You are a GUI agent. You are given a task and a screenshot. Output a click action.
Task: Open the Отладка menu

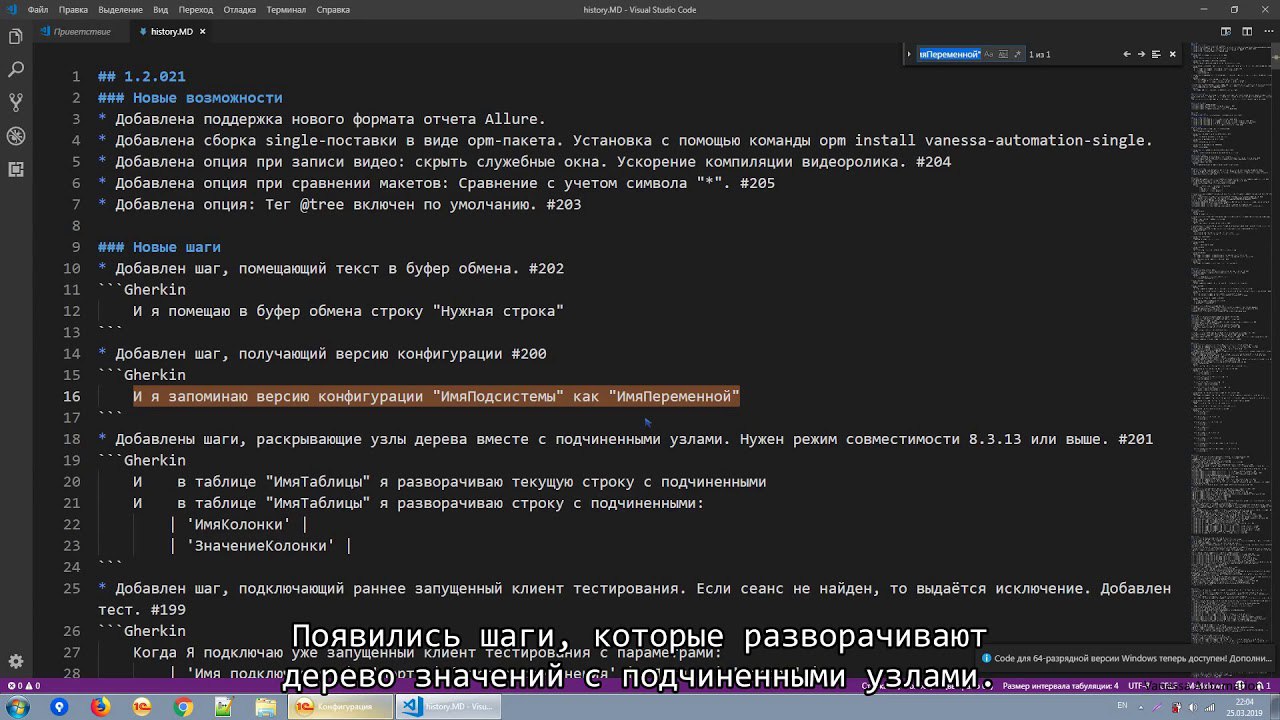pos(240,10)
